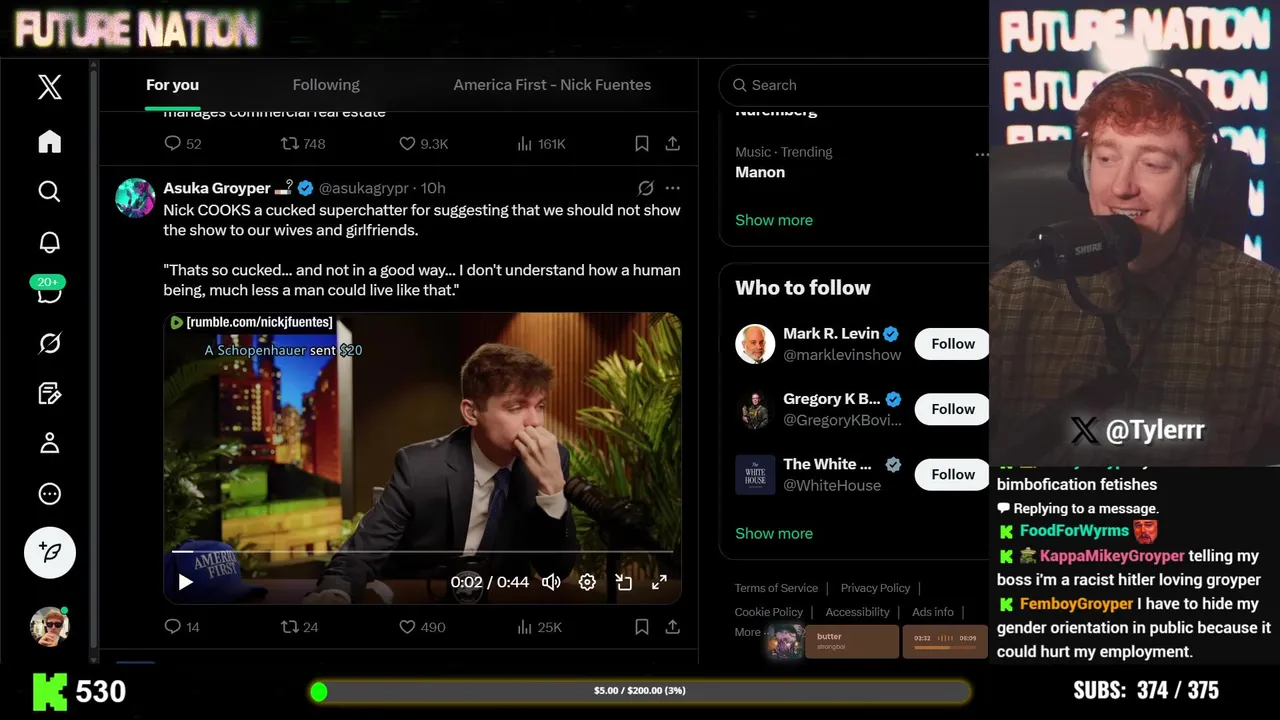This screenshot has height=720, width=1280.
Task: Open Terms of Service link
Action: pyautogui.click(x=776, y=588)
